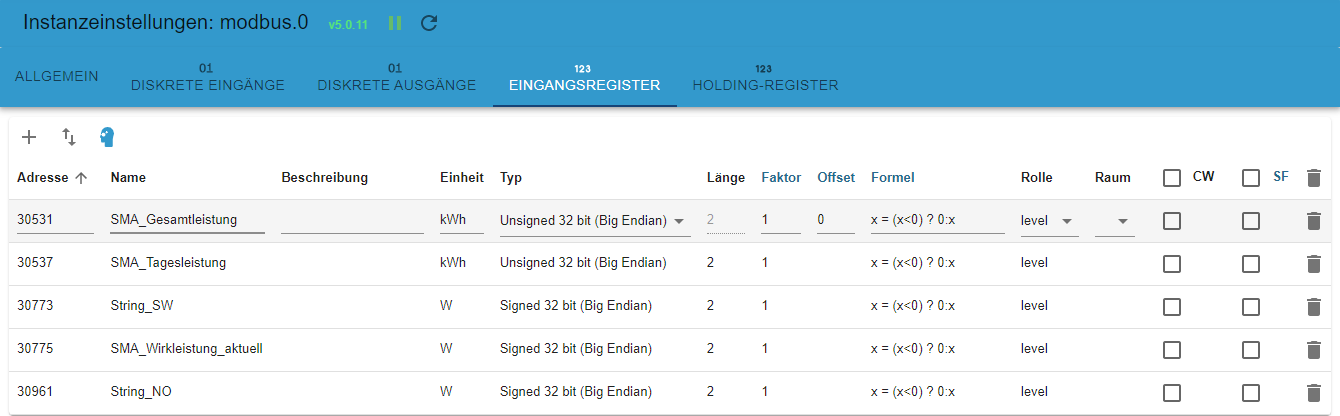Restart the instance with reload icon
The width and height of the screenshot is (1340, 416).
[x=429, y=23]
